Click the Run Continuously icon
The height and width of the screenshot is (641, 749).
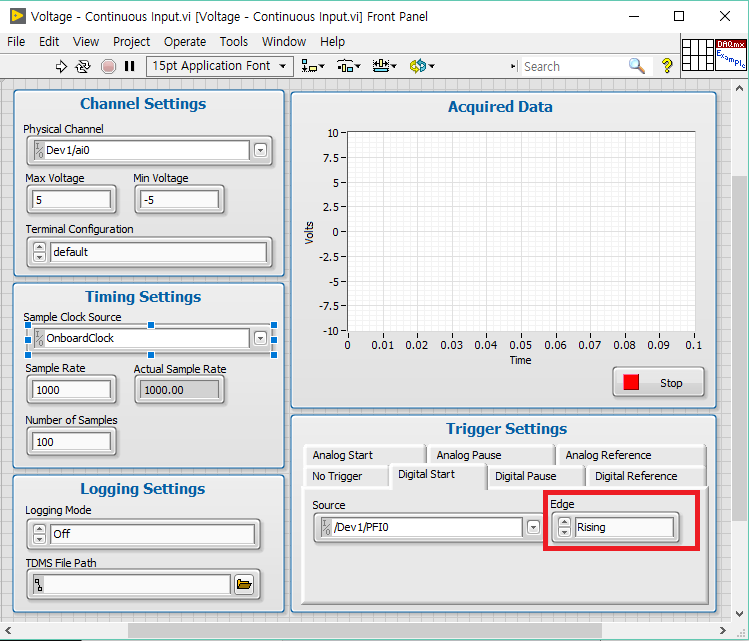tap(84, 66)
